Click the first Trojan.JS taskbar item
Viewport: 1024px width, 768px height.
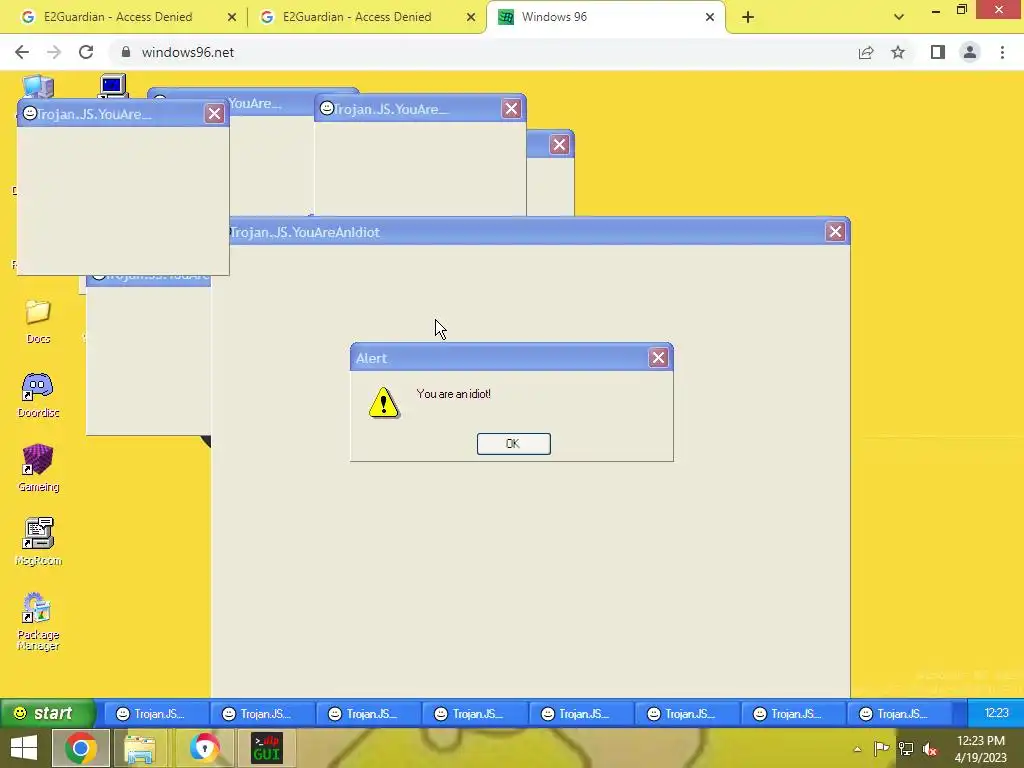pos(155,714)
